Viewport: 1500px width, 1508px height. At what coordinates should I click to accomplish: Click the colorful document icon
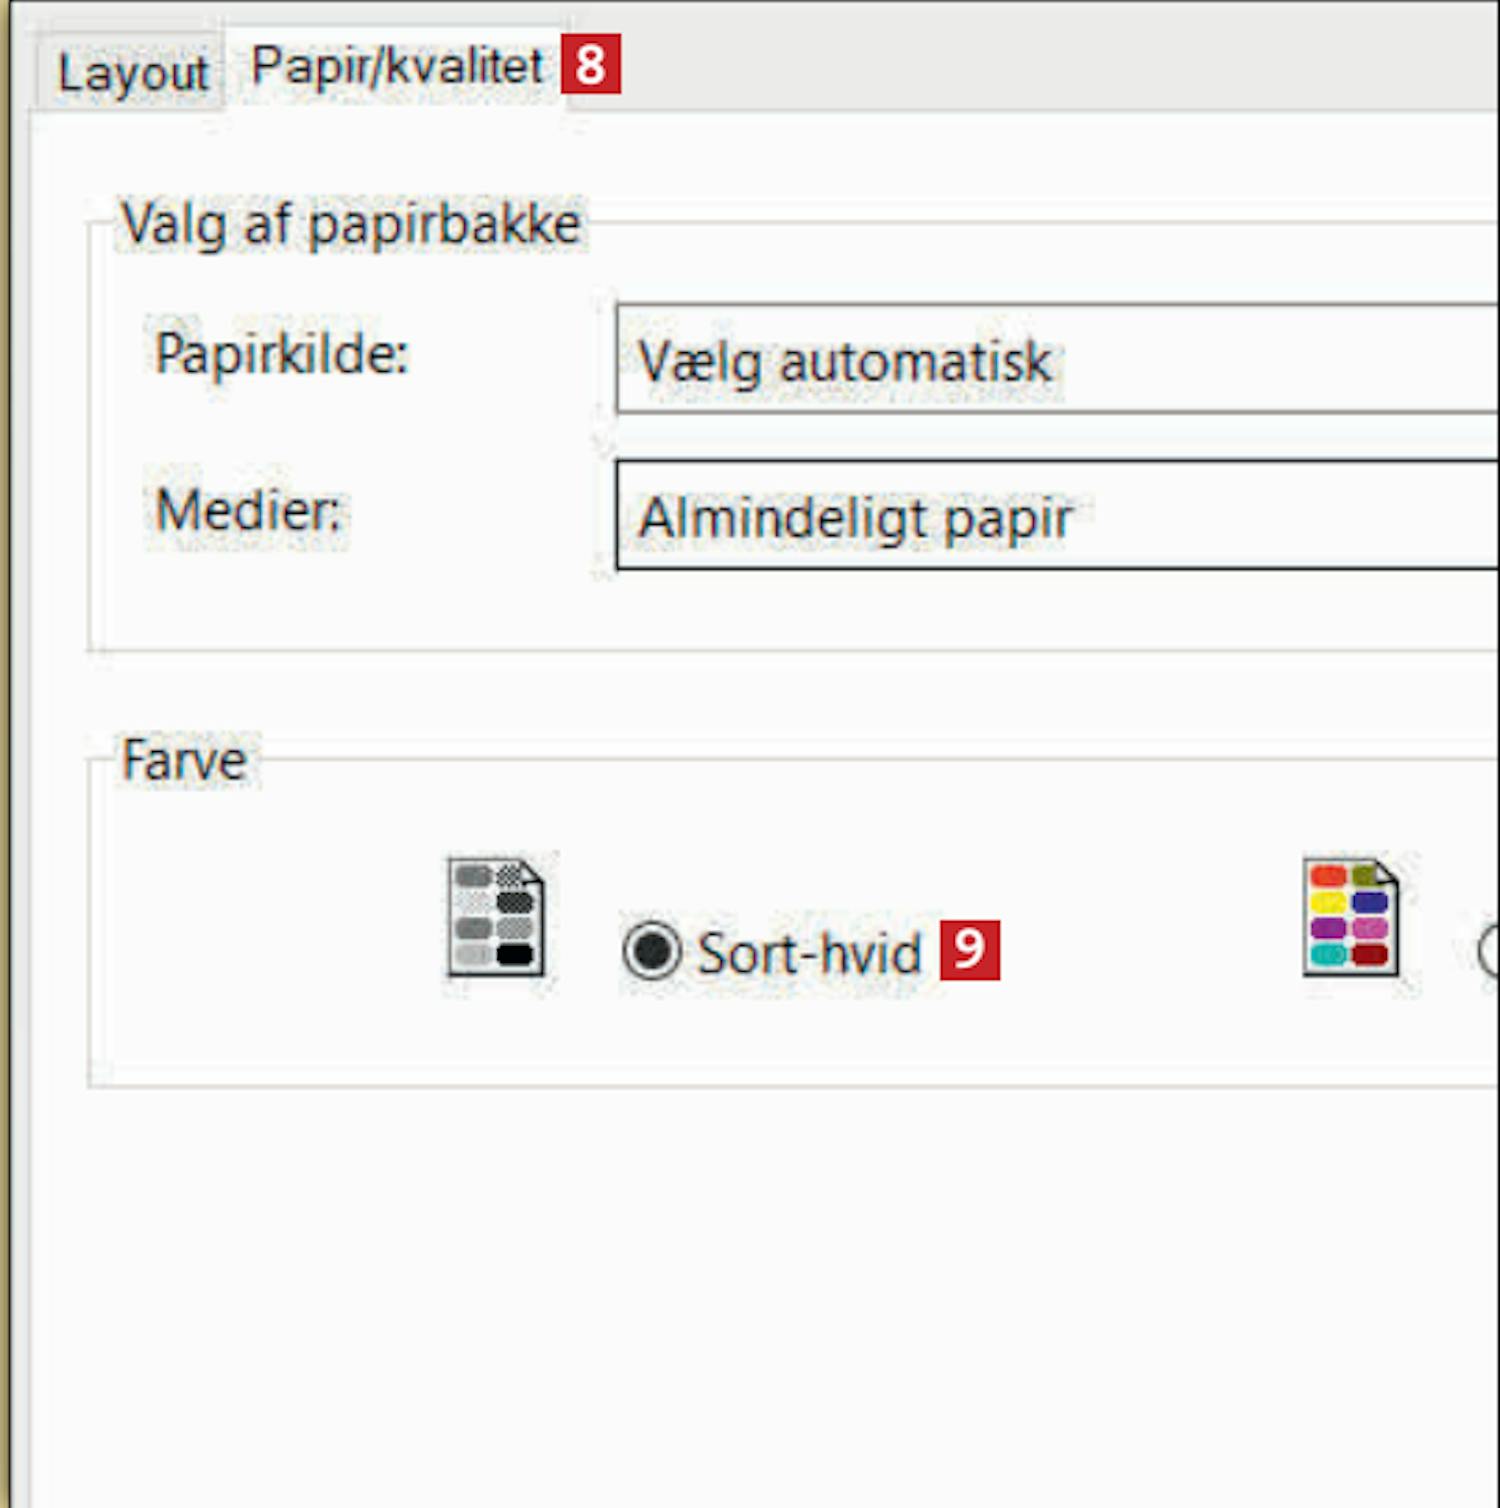(x=1350, y=917)
